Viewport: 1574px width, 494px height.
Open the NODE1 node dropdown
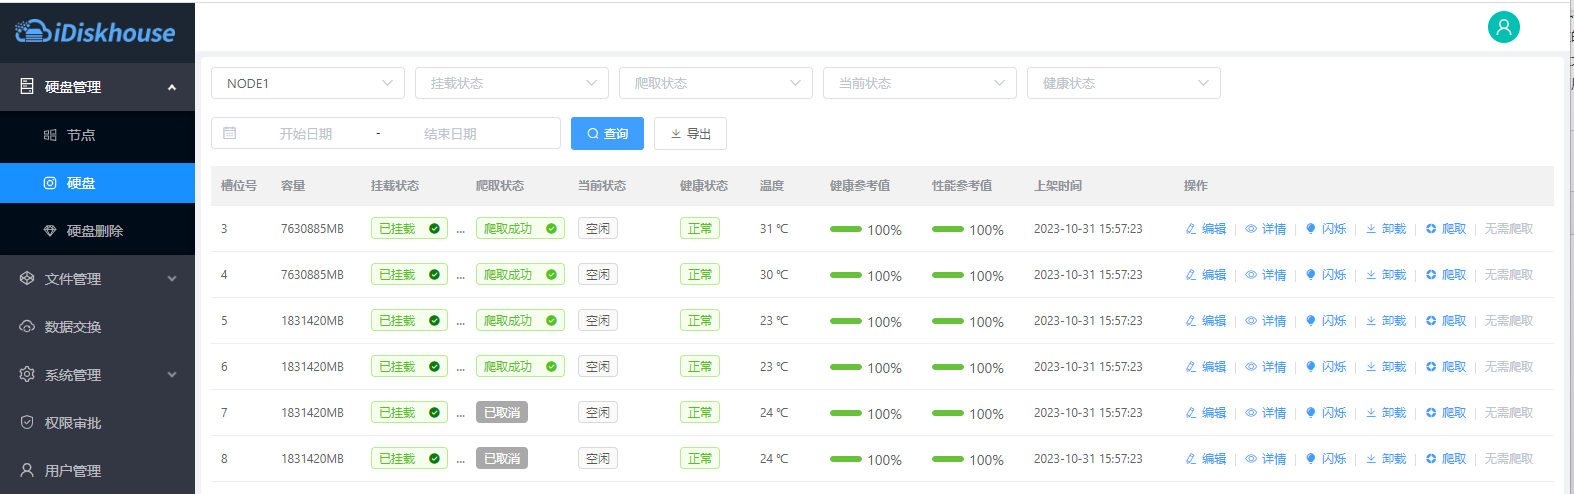click(307, 83)
